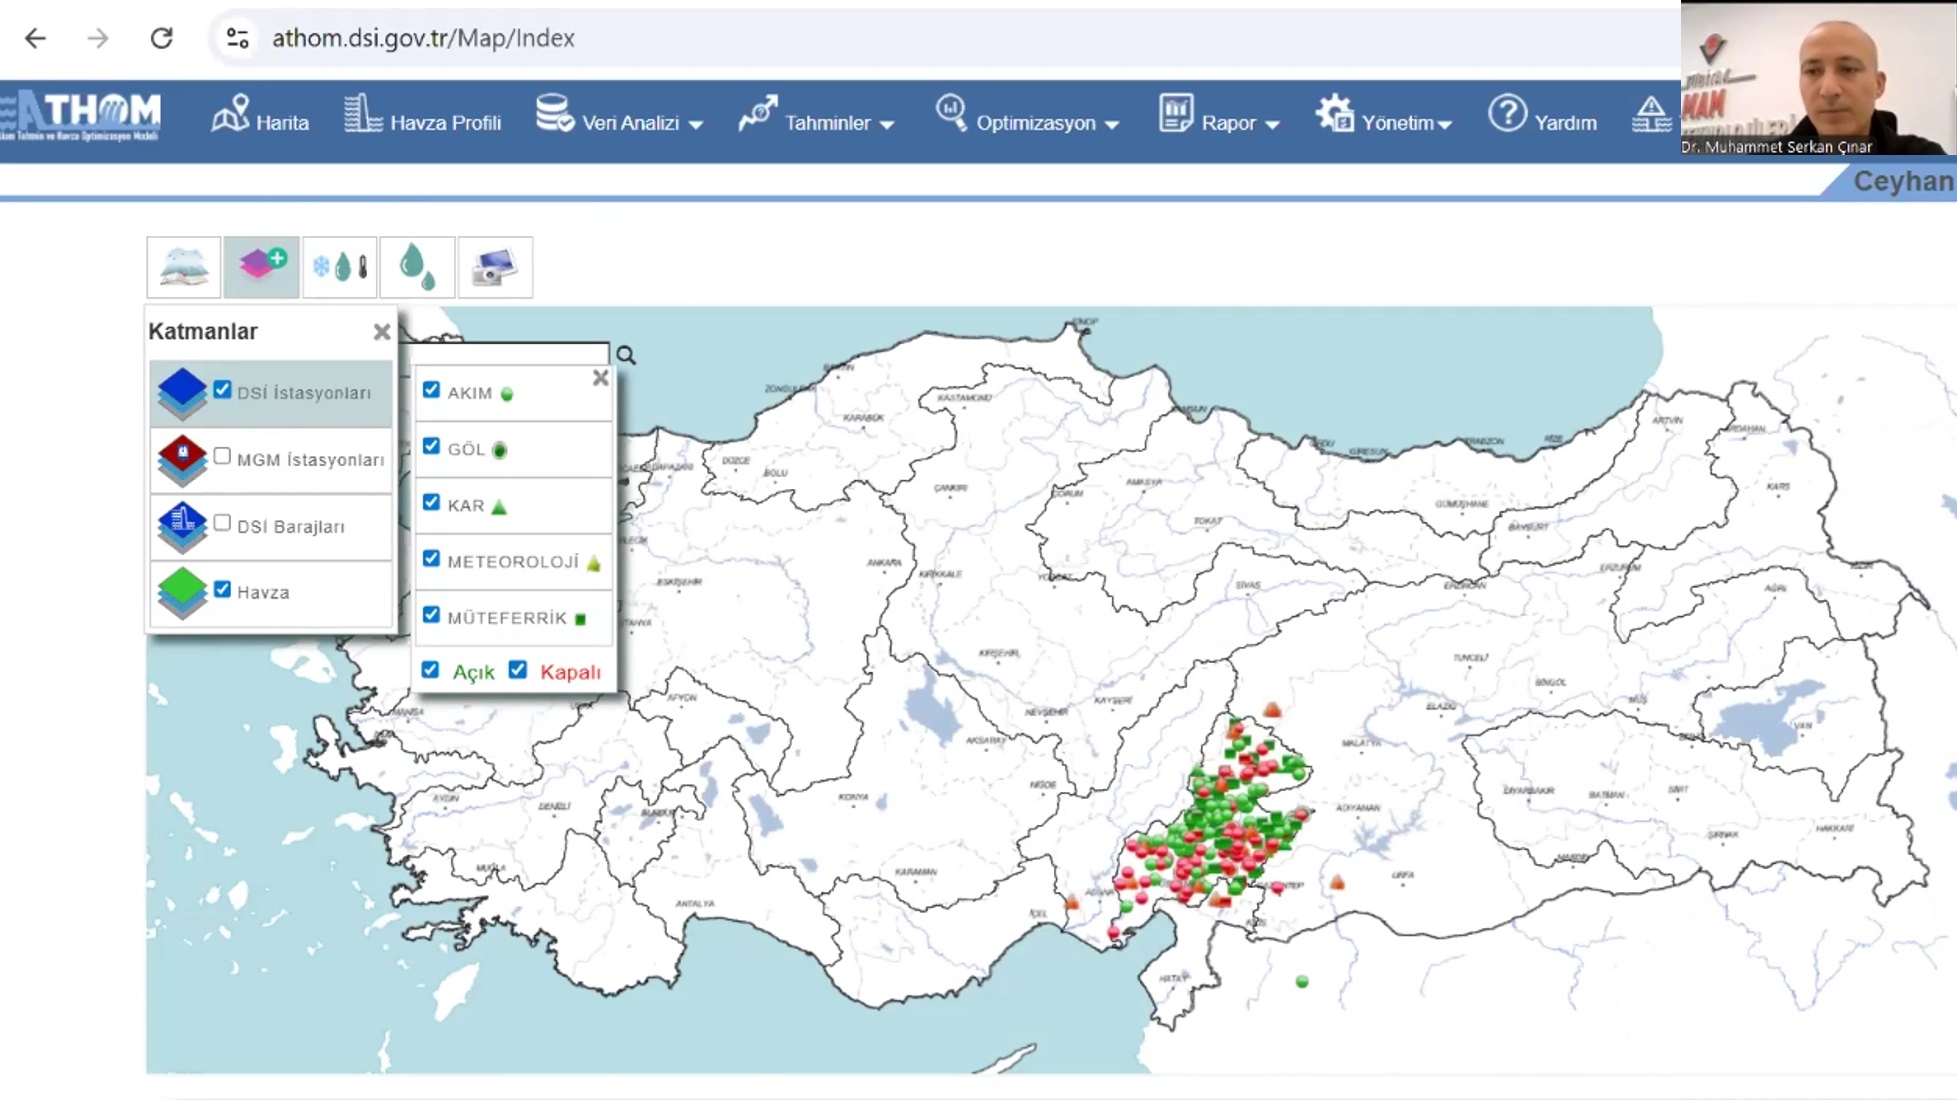Toggle the Kapalı closed stations checkbox
1957x1100 pixels.
[x=518, y=670]
